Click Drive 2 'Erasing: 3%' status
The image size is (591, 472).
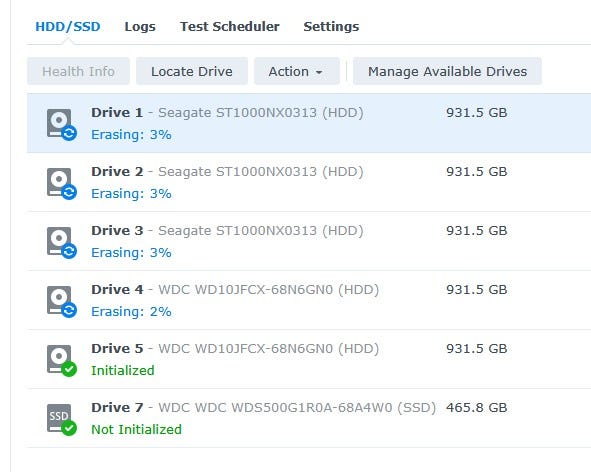pos(131,194)
